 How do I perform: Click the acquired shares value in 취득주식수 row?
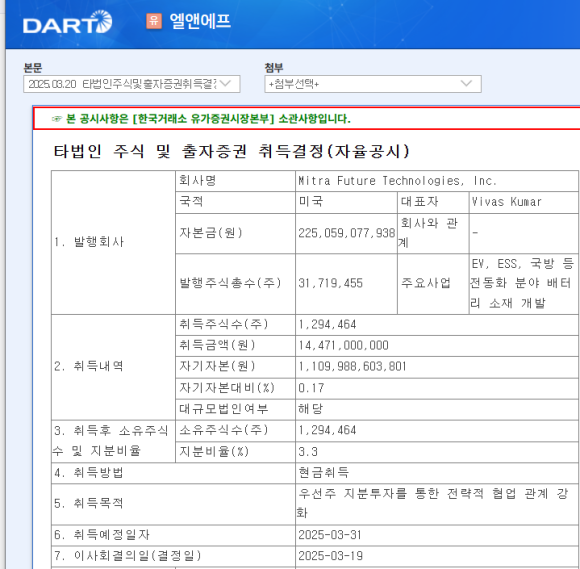327,325
